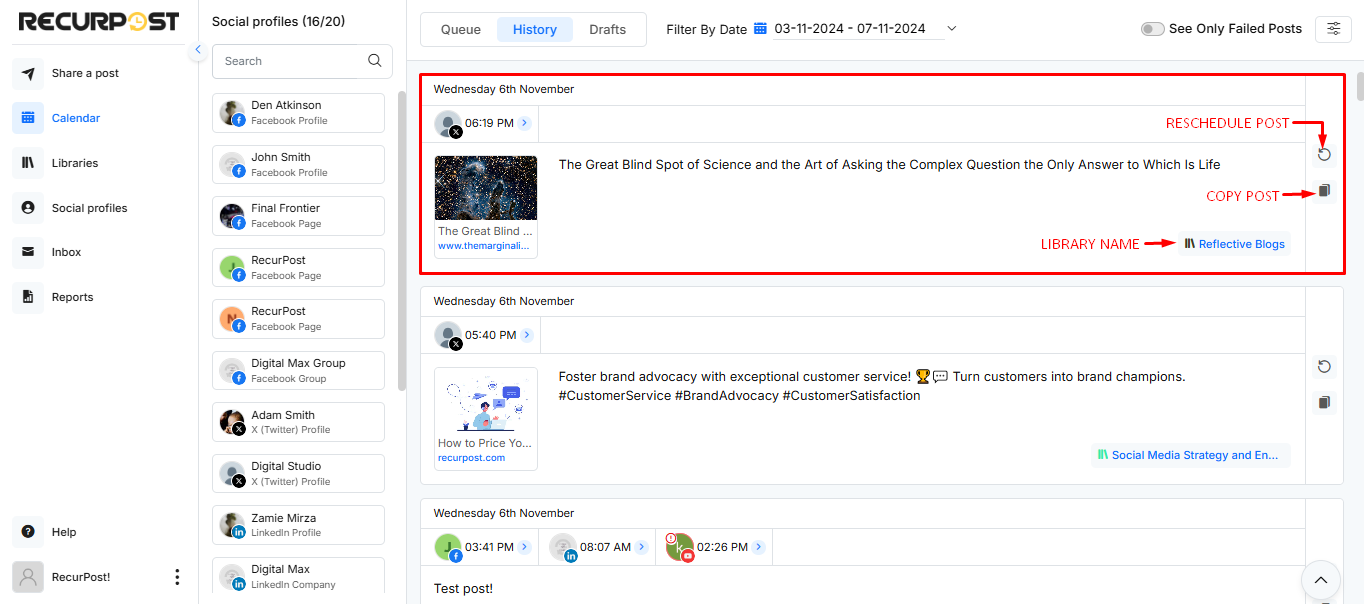Click the 03:41 PM Facebook profile avatar

448,548
